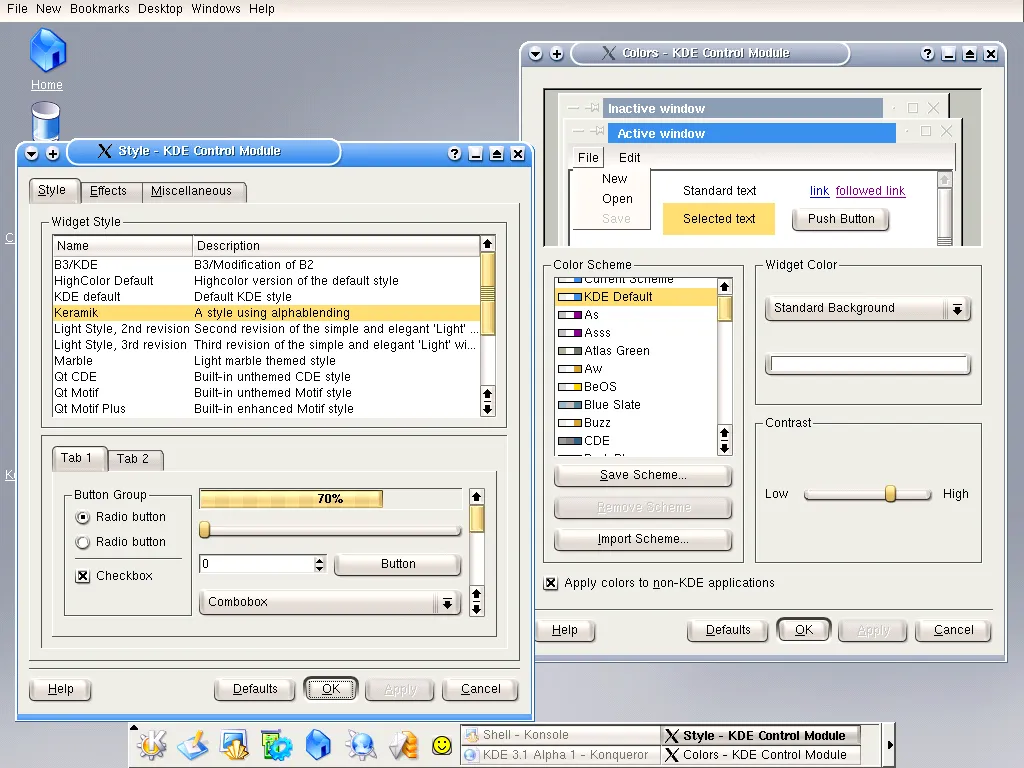Toggle the Checkbox in the Button Group
Screen dimensions: 1024x768
(x=83, y=576)
